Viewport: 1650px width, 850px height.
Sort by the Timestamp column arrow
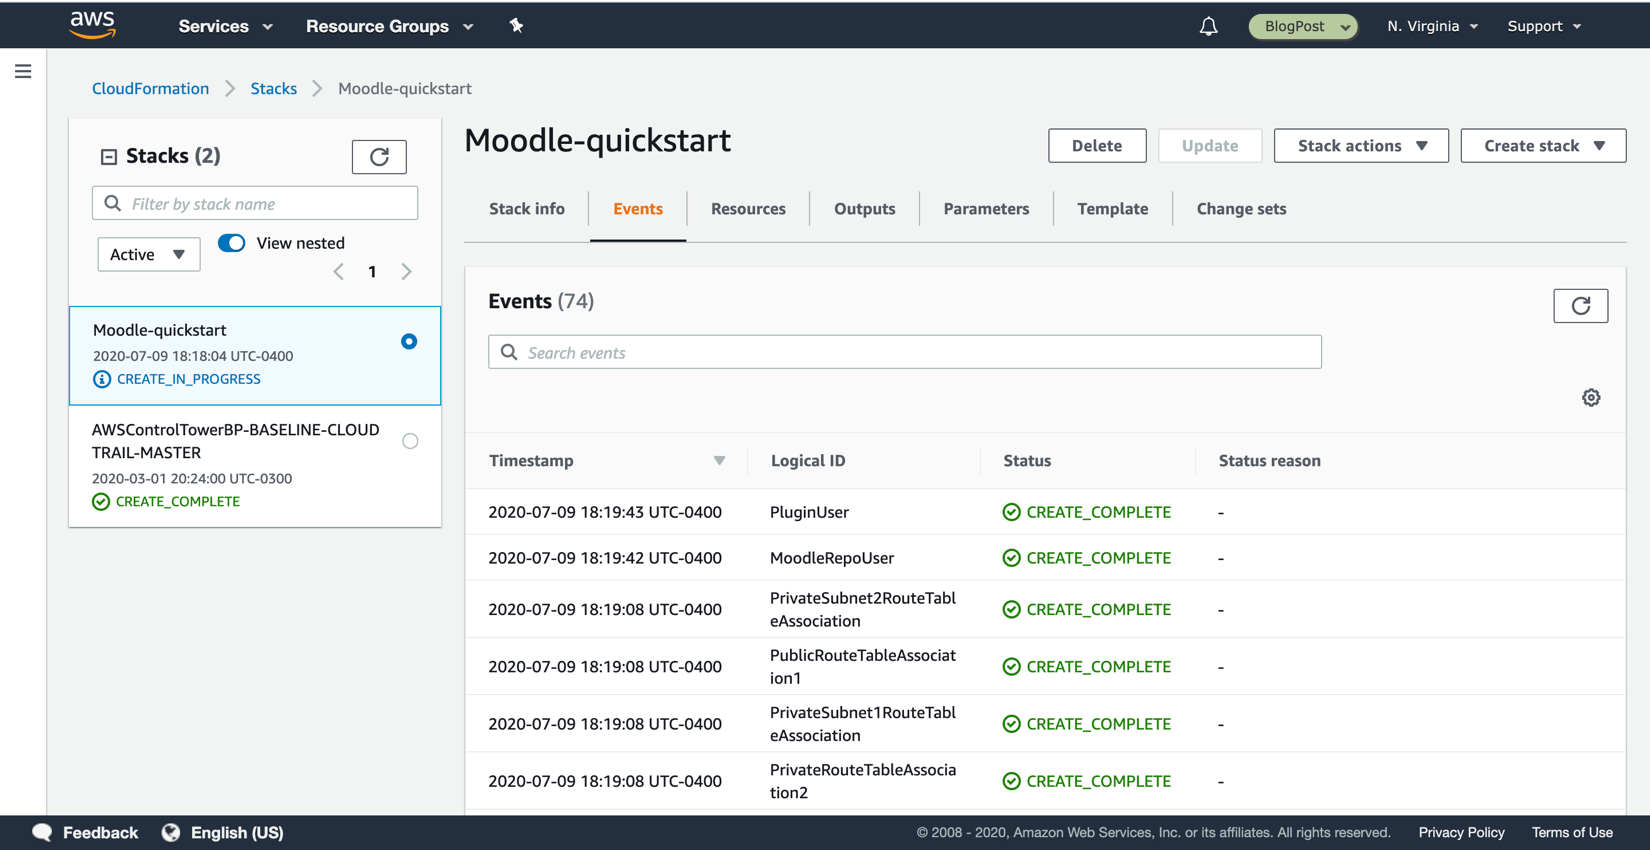pyautogui.click(x=719, y=461)
